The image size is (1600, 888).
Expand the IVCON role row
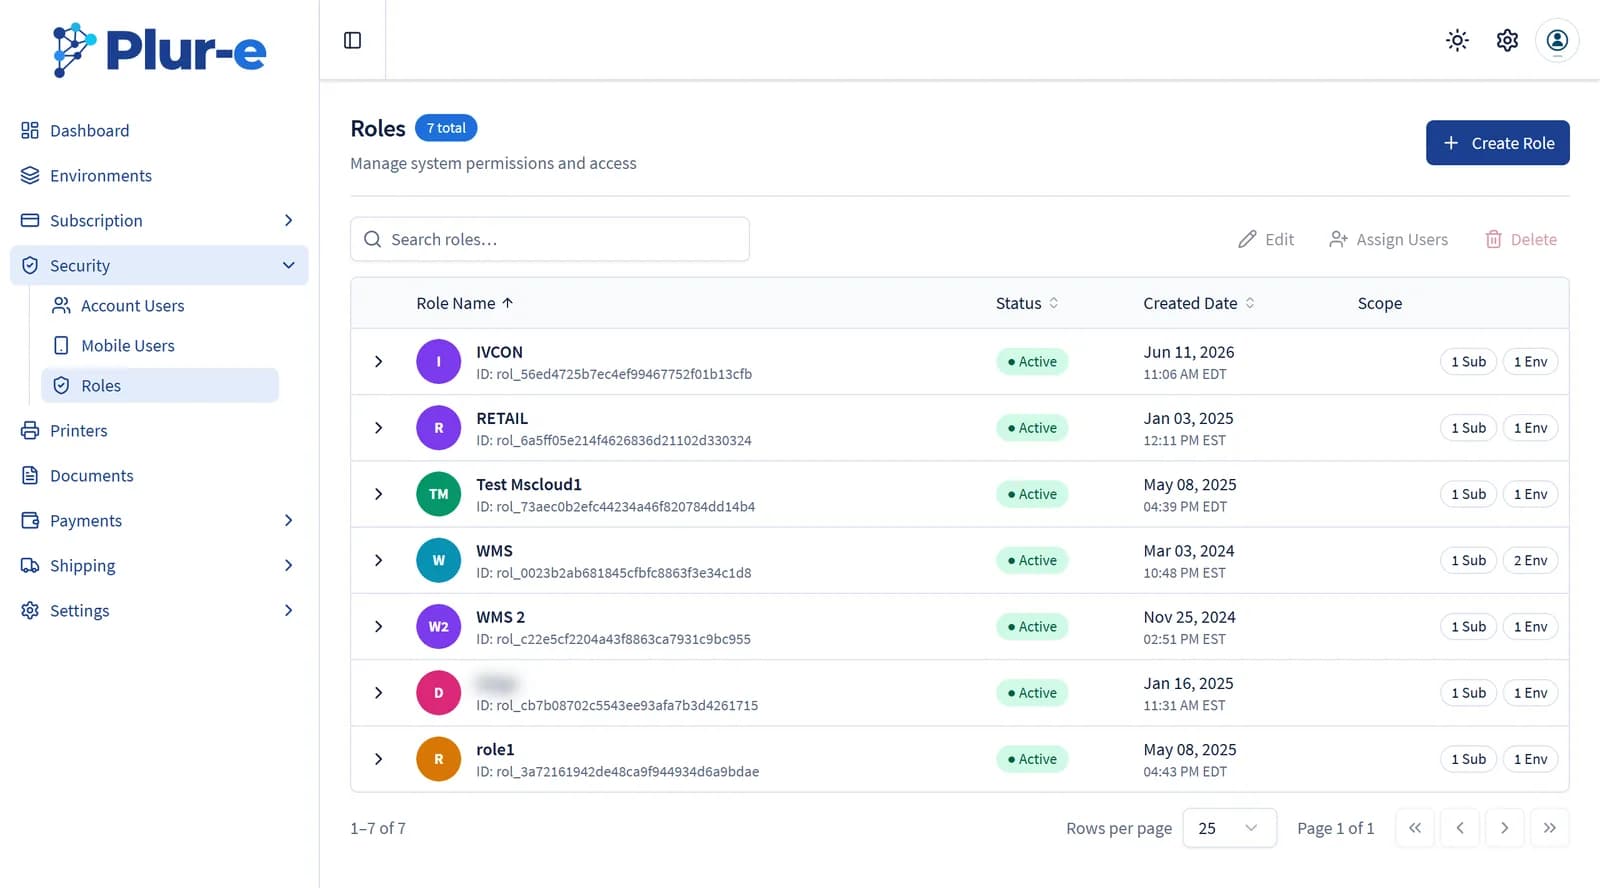378,361
